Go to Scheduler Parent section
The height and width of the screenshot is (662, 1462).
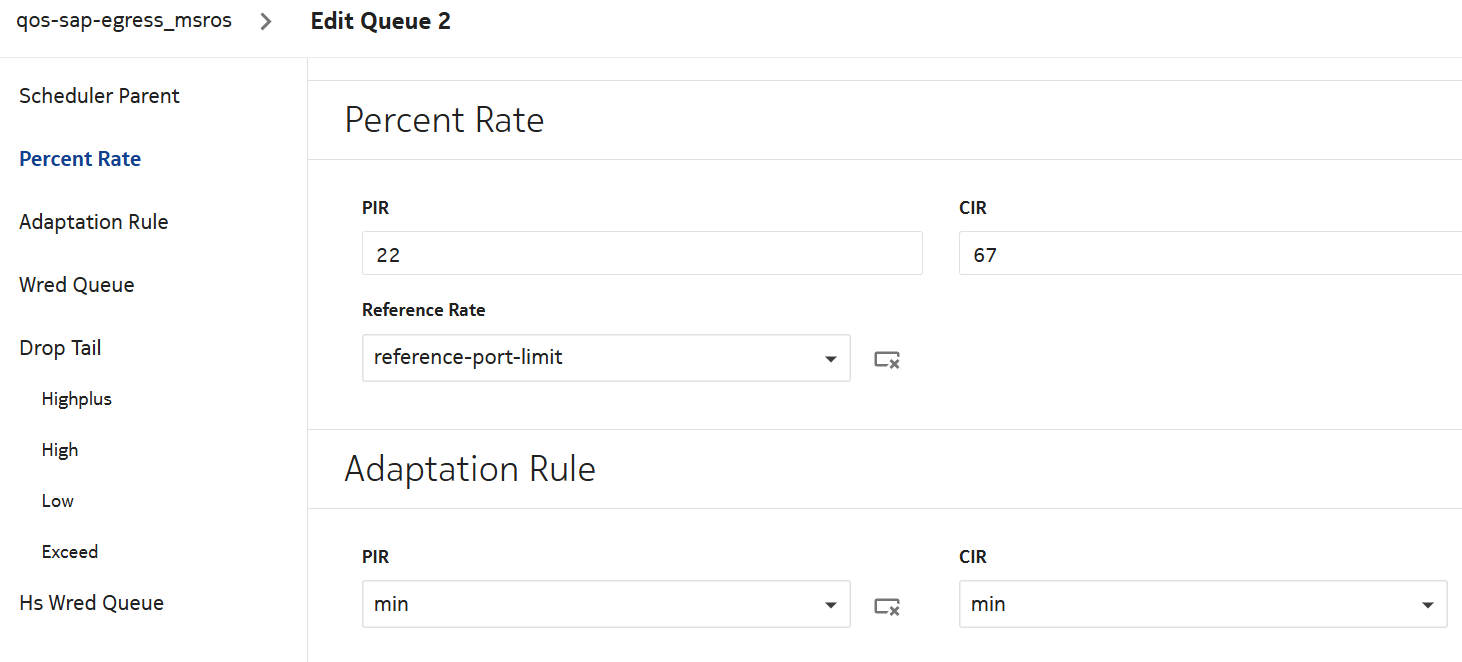[x=99, y=96]
